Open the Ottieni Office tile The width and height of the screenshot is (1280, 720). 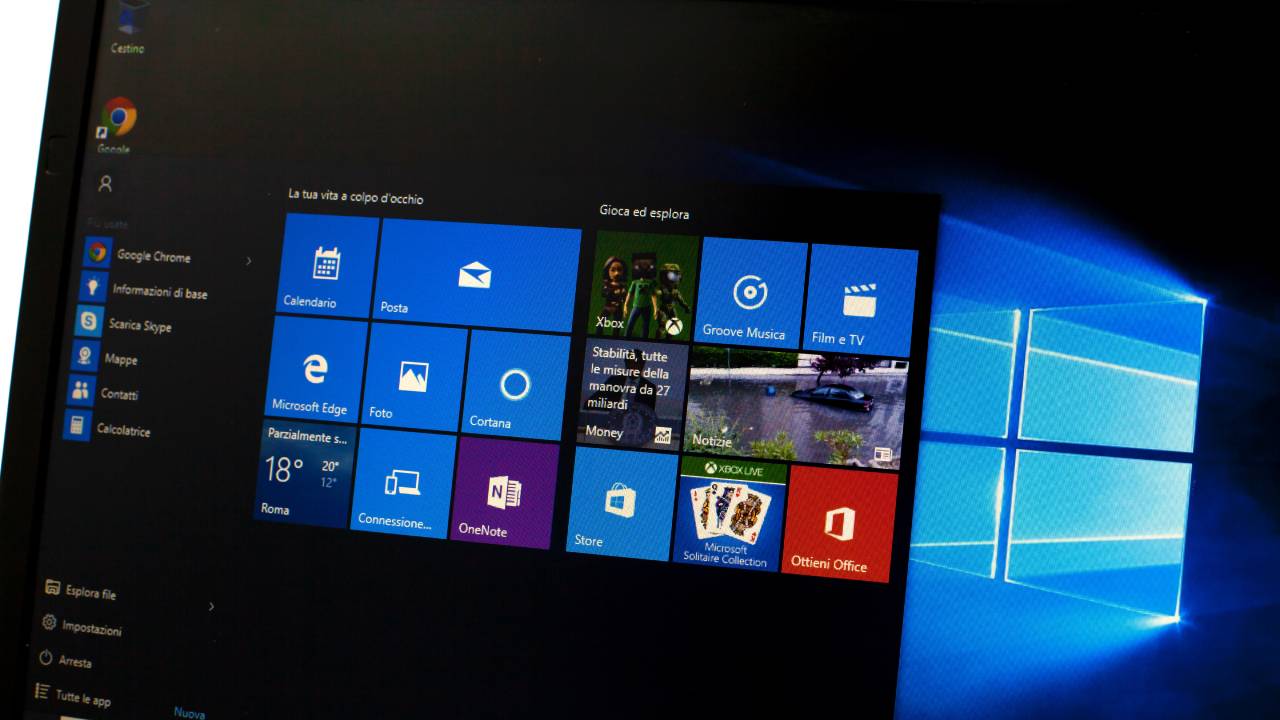pyautogui.click(x=838, y=523)
